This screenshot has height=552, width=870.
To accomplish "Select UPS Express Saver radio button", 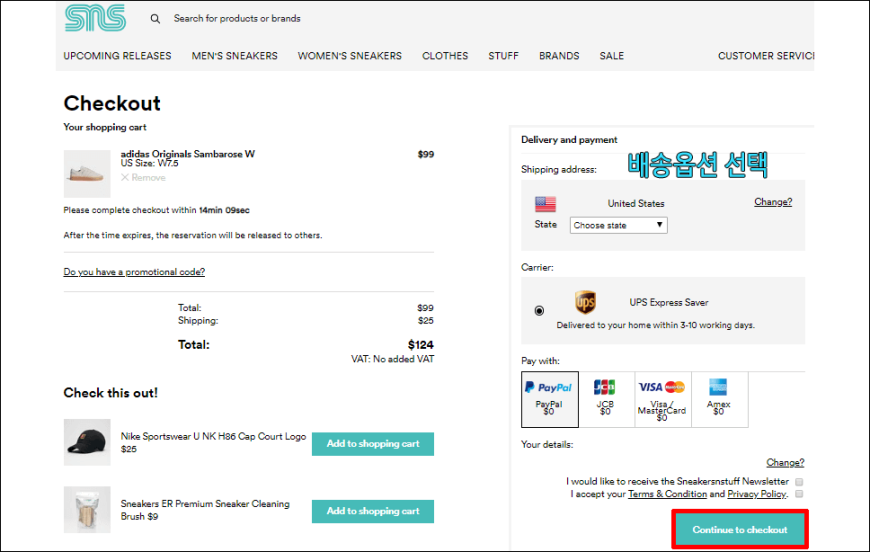I will (x=539, y=311).
